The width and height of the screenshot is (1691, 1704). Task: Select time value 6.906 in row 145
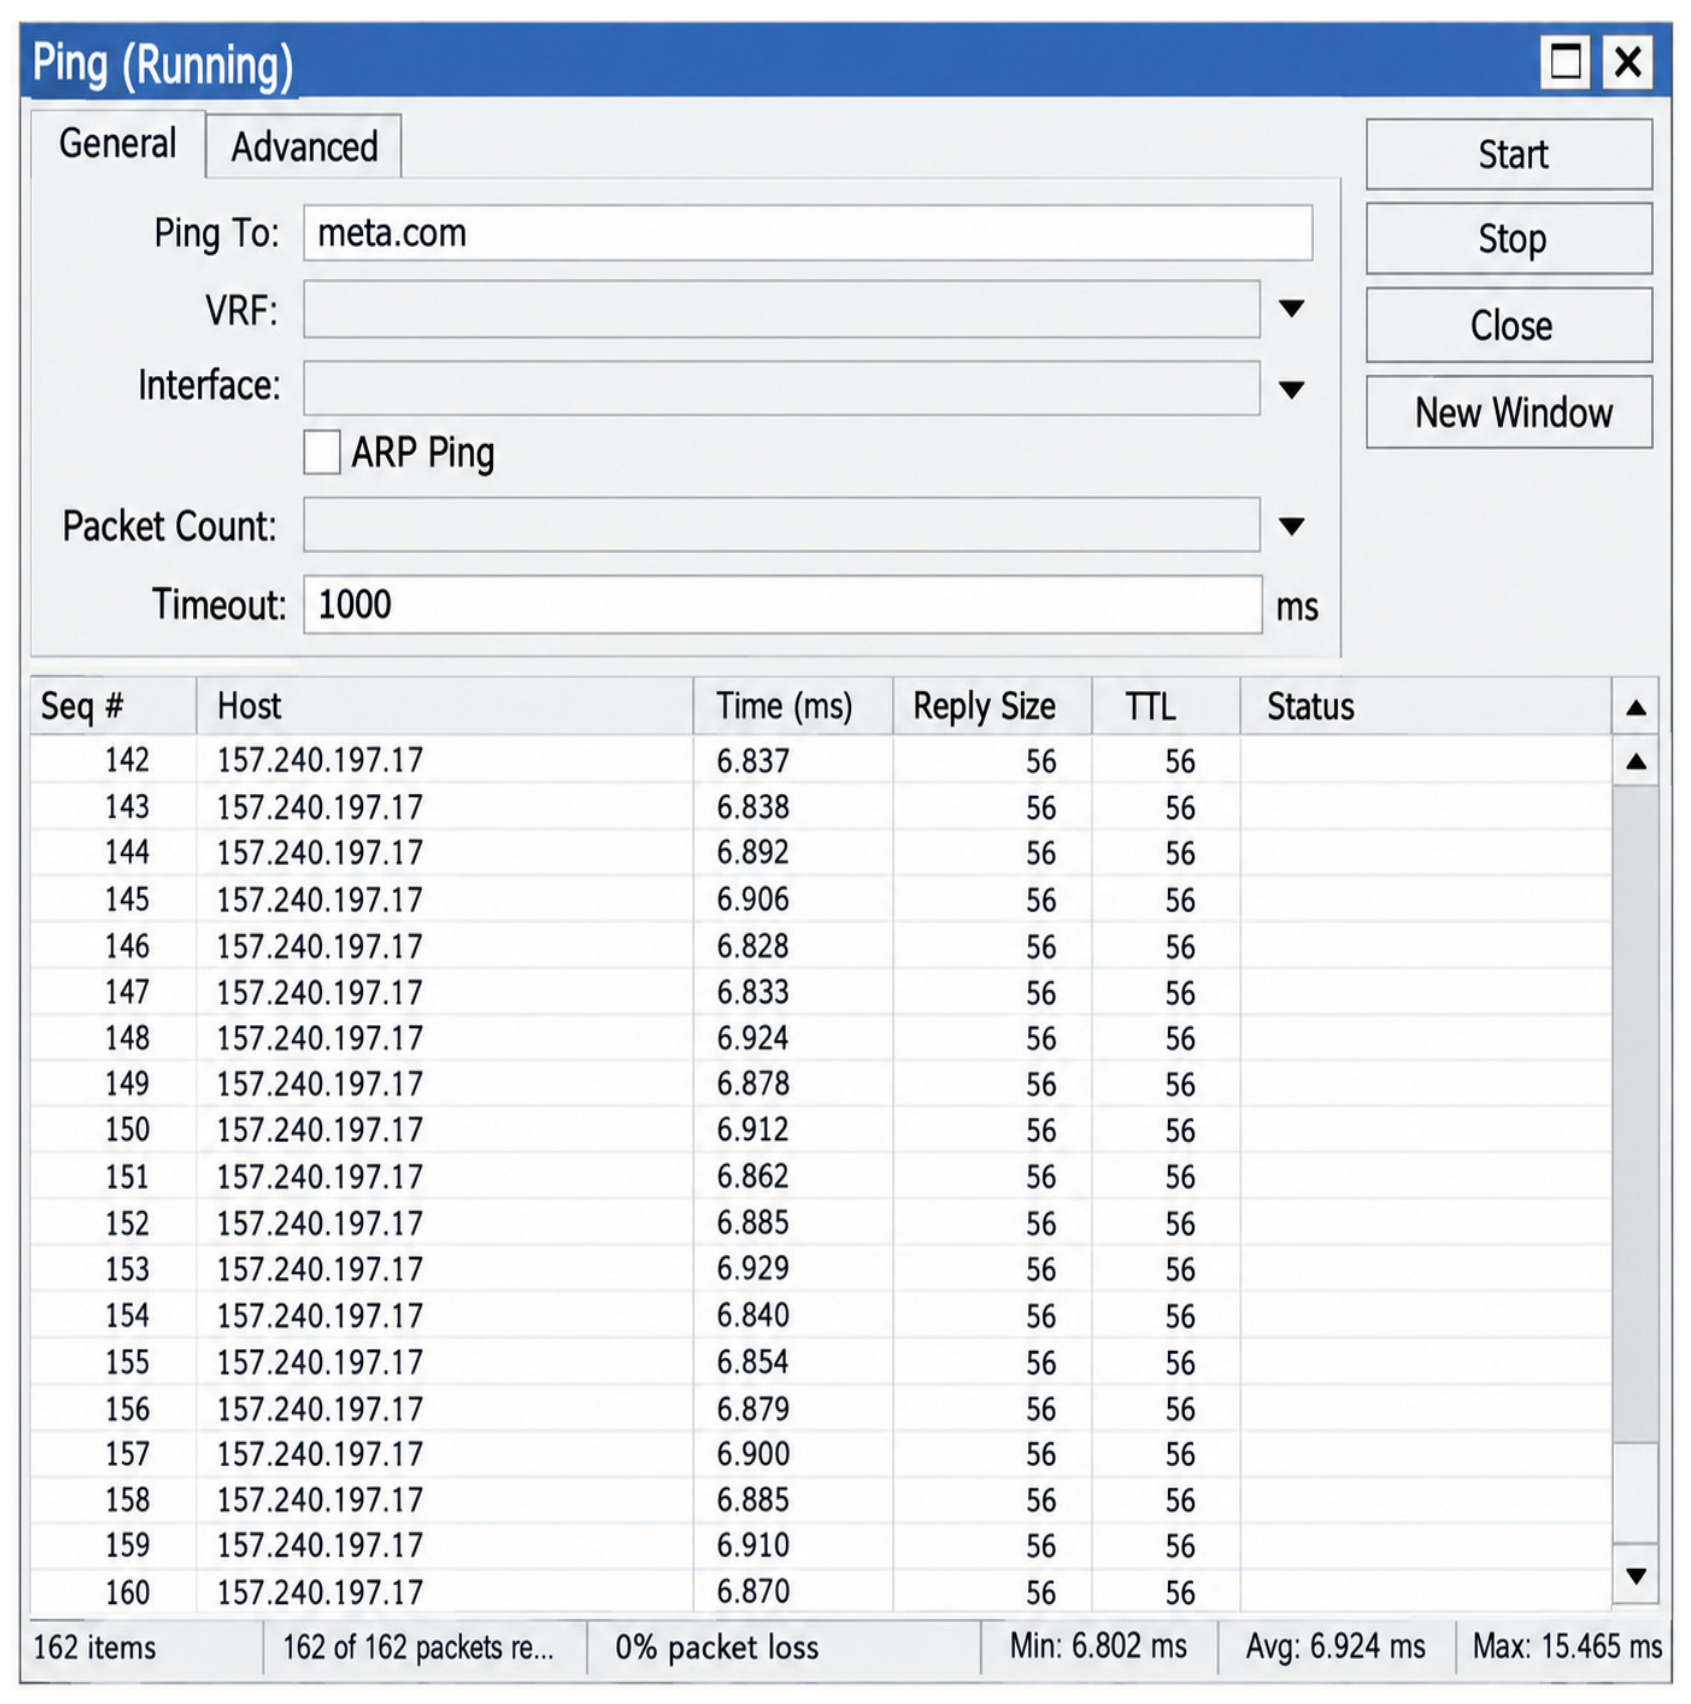pyautogui.click(x=752, y=899)
